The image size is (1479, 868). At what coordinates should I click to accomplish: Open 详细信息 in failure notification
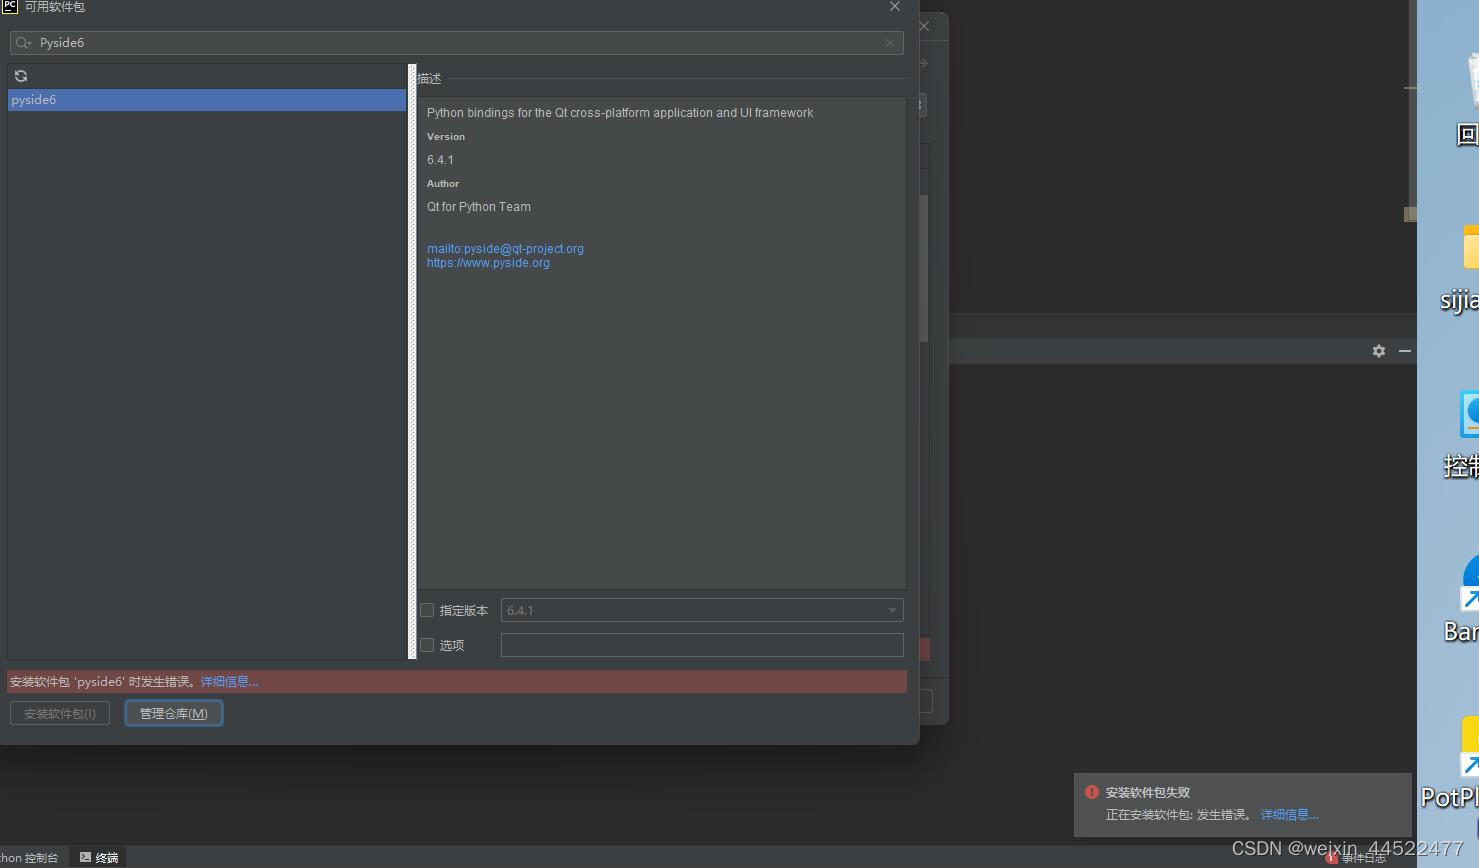[x=1289, y=815]
